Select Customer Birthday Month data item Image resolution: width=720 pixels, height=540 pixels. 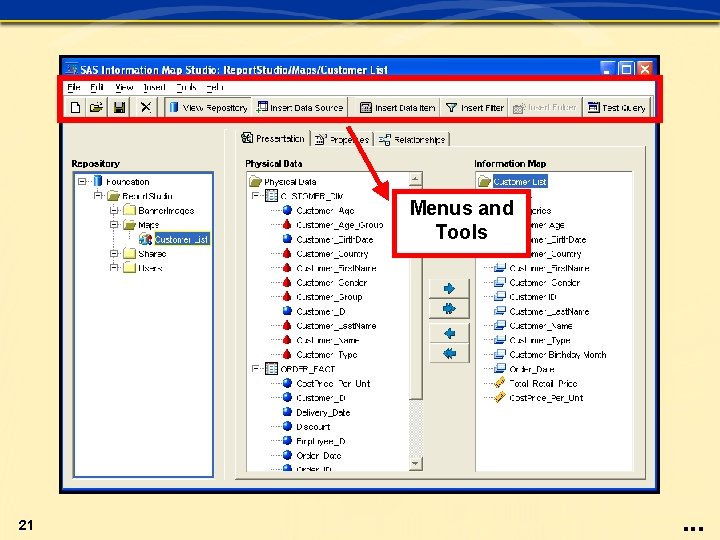pos(557,355)
